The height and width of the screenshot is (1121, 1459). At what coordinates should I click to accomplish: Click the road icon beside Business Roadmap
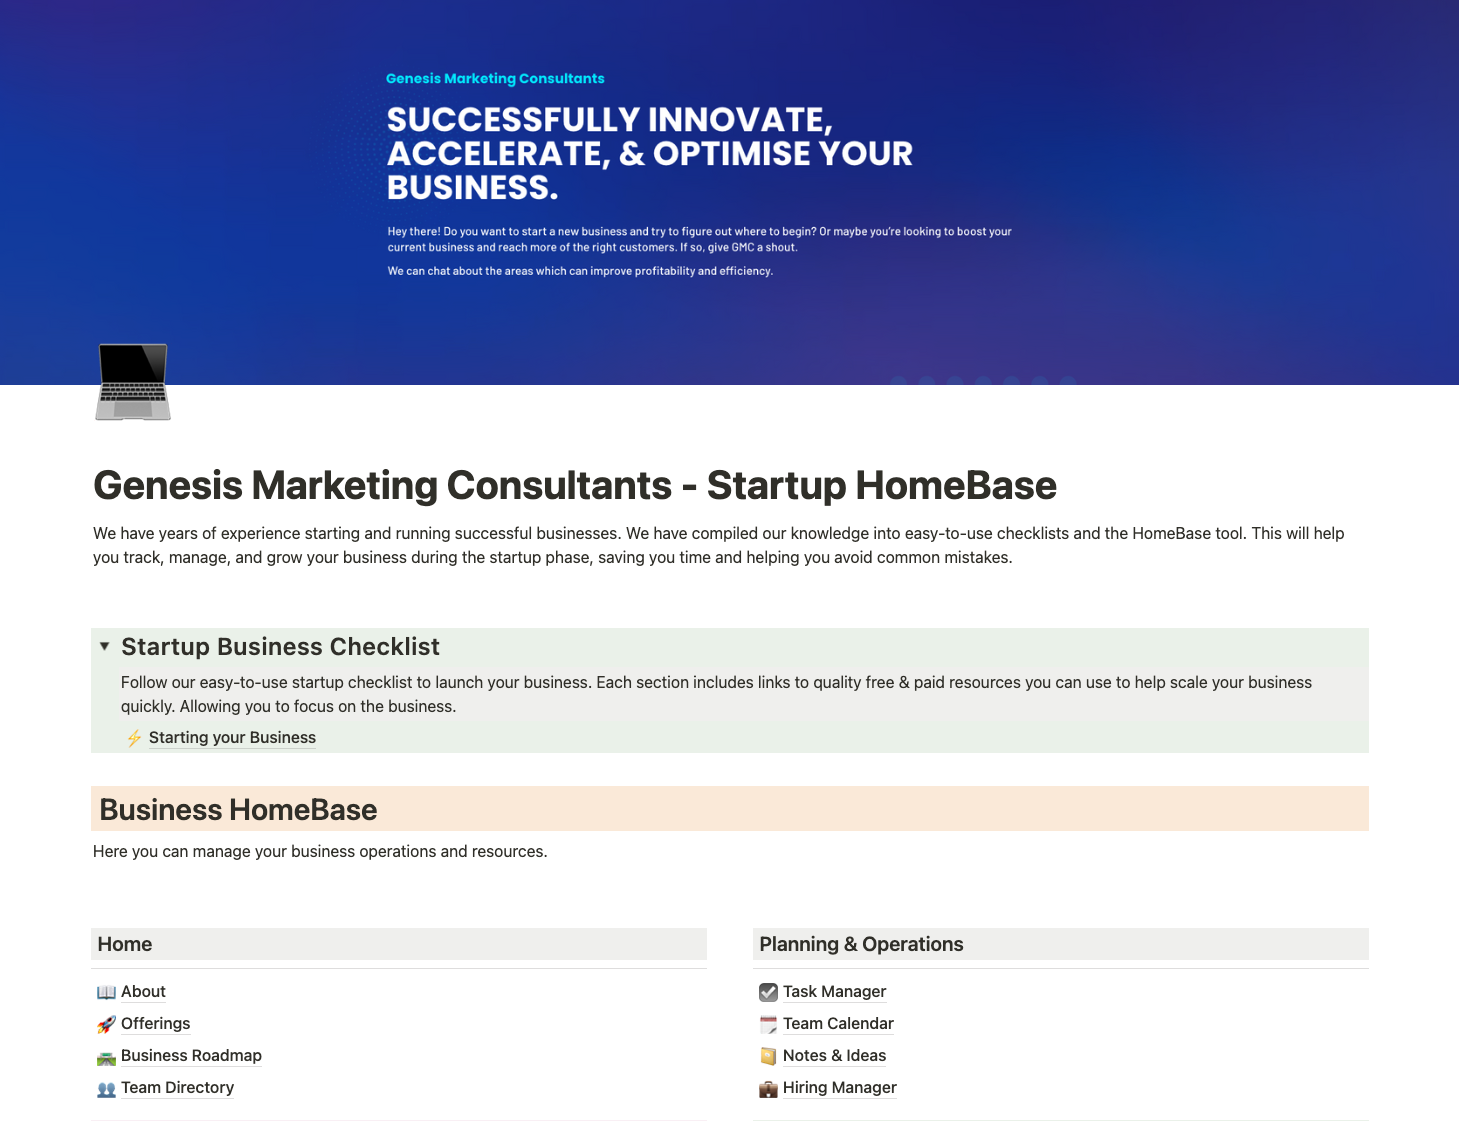tap(106, 1056)
